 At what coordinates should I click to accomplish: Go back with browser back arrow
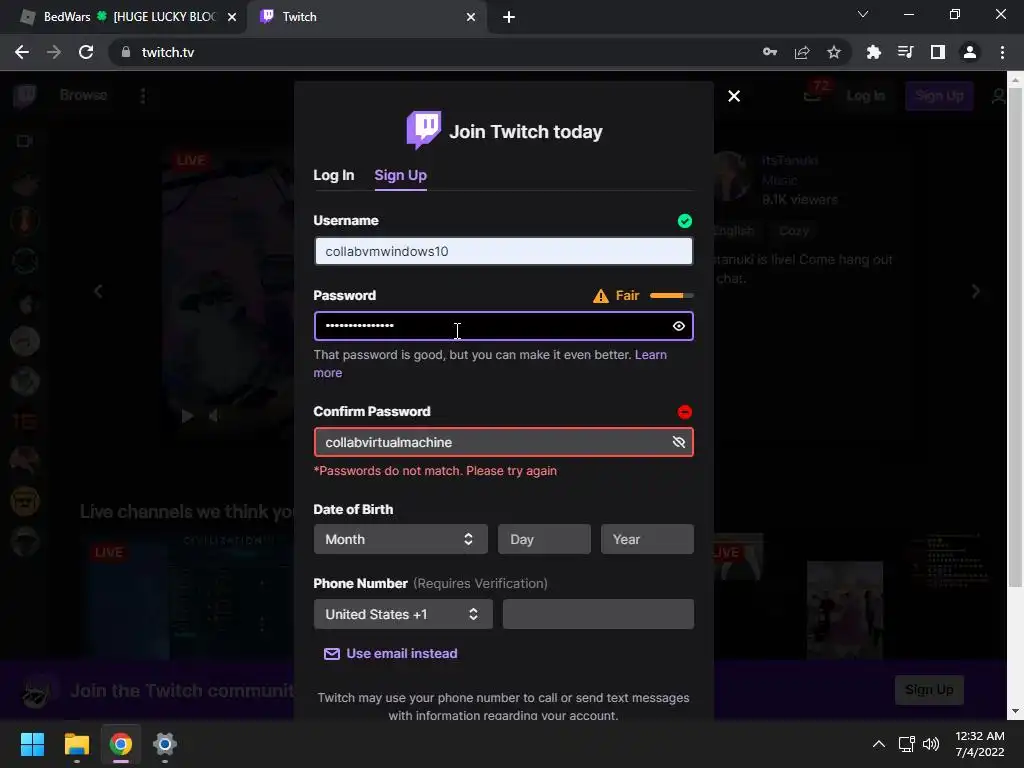point(22,52)
